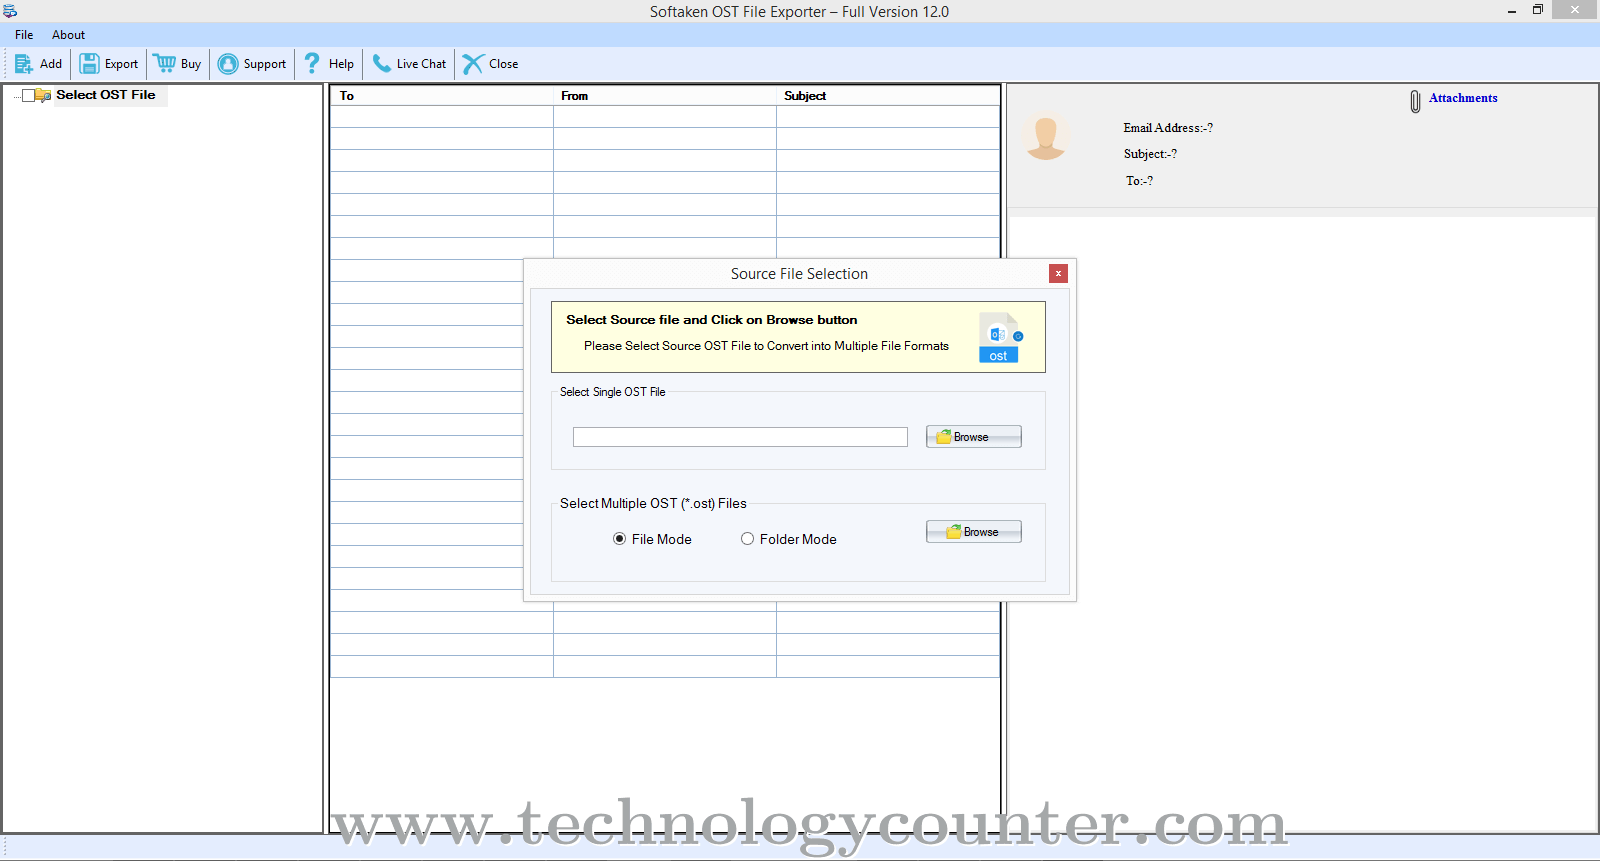Open the File menu
This screenshot has width=1600, height=861.
(24, 35)
